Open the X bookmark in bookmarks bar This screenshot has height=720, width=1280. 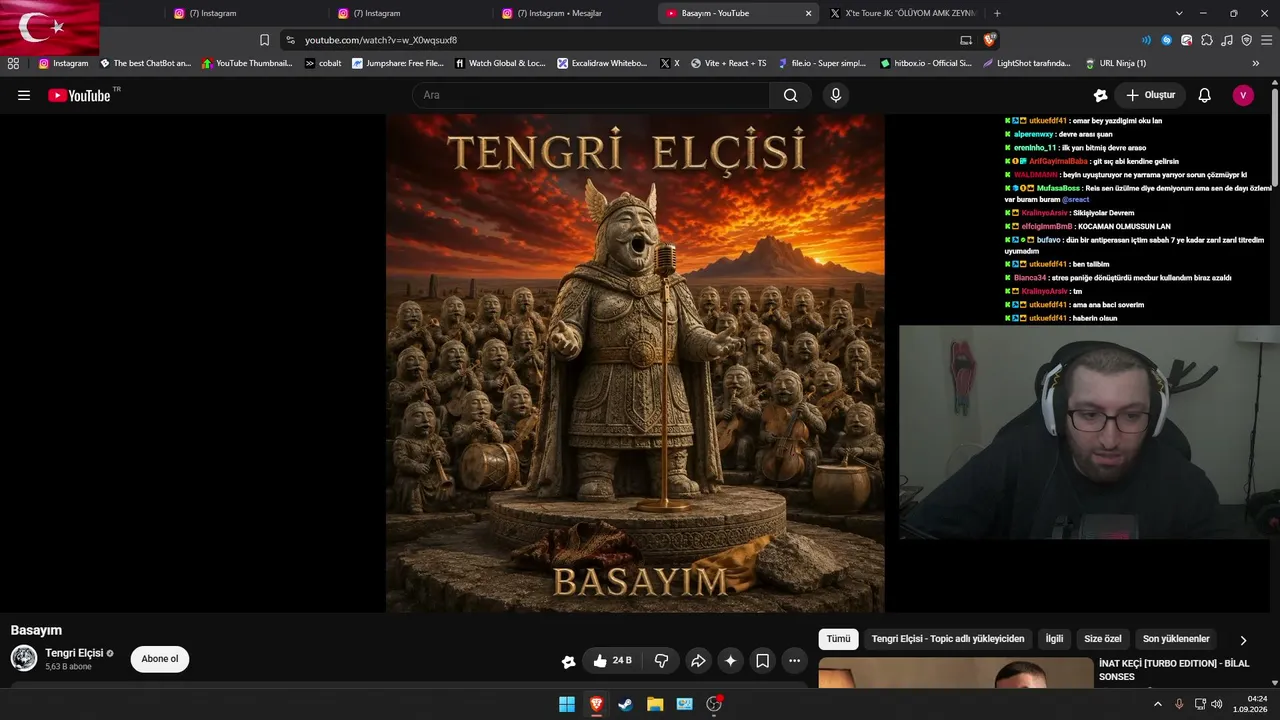[669, 63]
